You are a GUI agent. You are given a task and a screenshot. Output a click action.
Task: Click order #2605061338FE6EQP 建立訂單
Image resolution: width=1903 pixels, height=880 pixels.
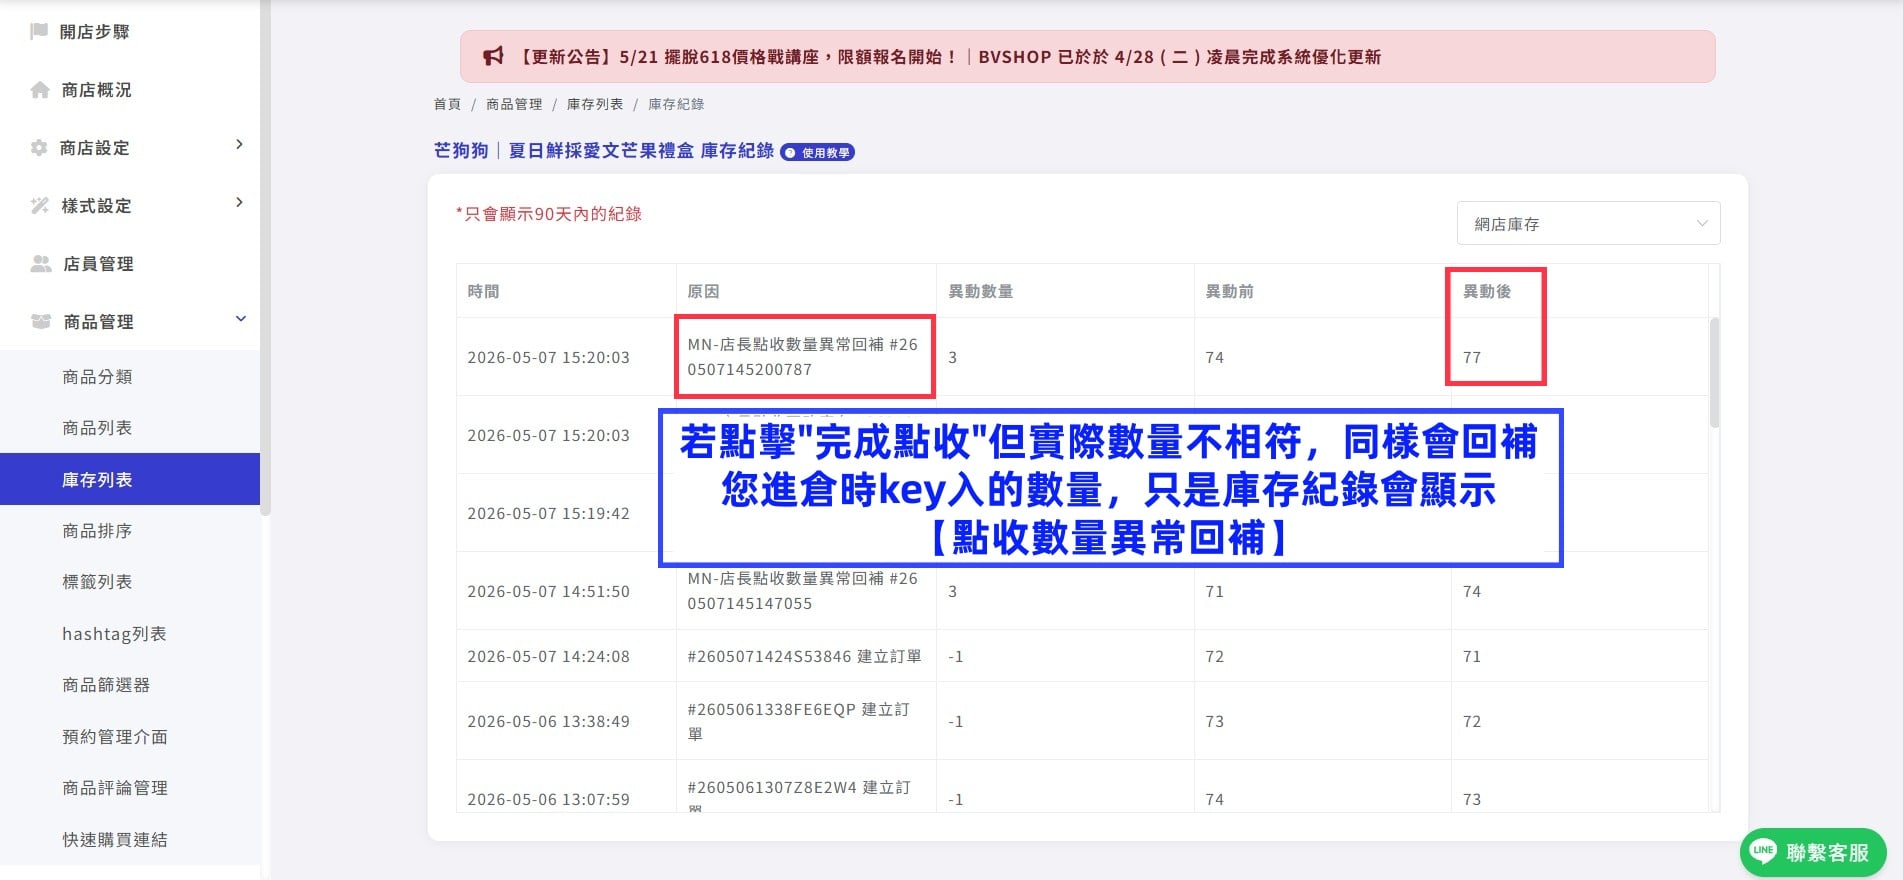click(x=799, y=721)
